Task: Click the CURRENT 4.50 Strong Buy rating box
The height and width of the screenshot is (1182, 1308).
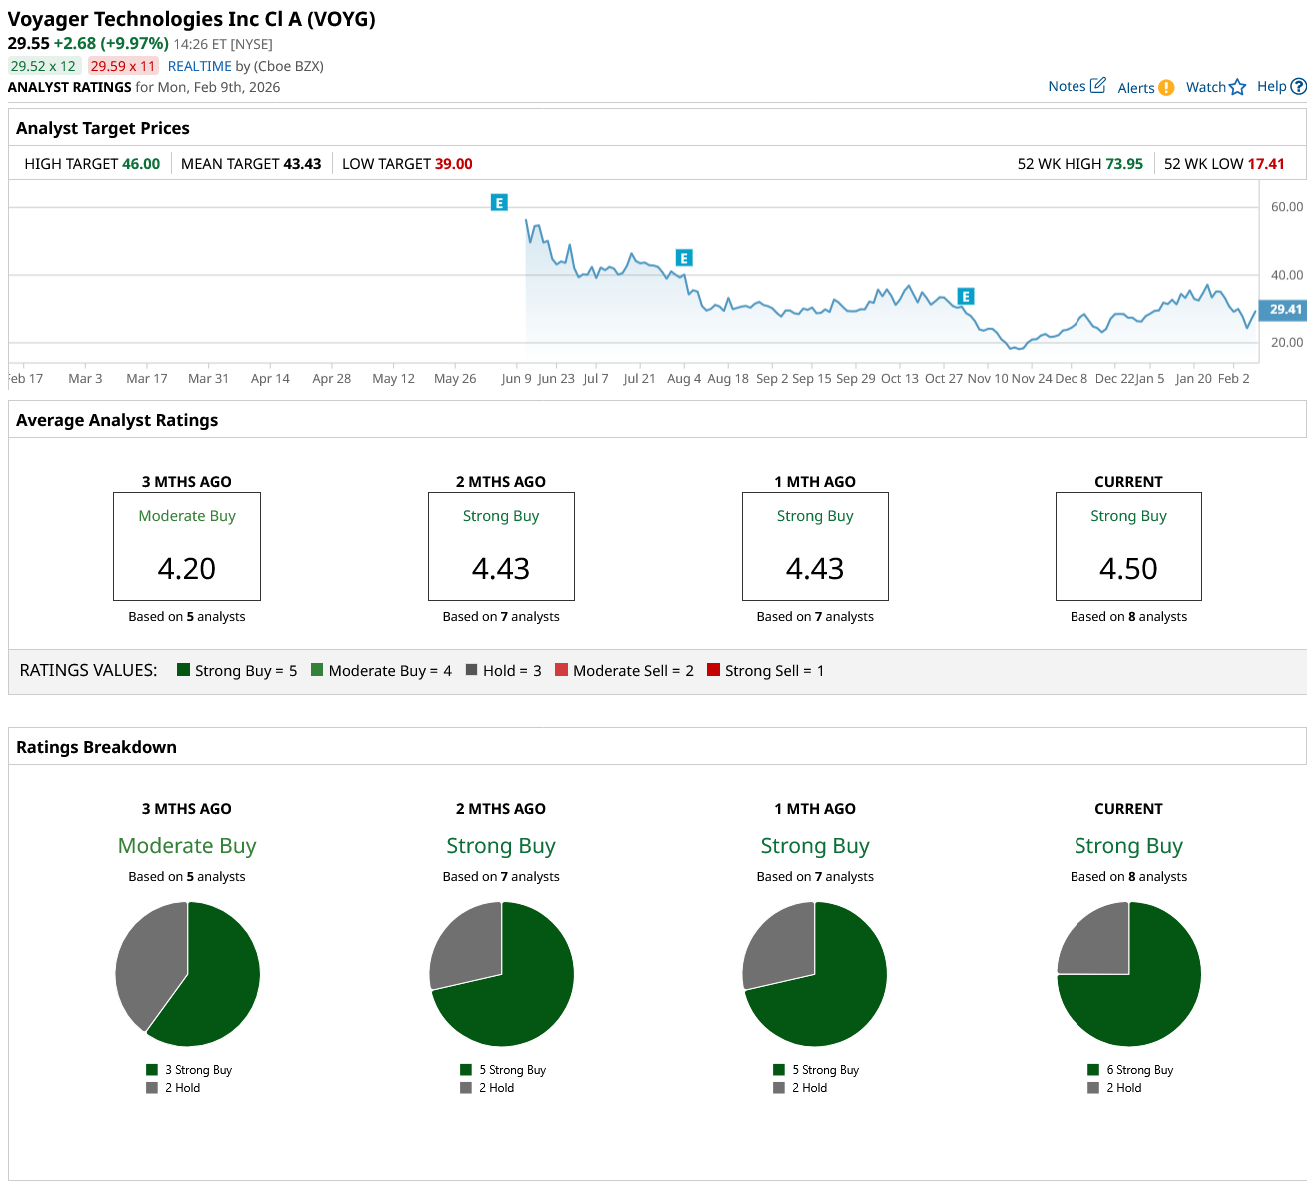Action: pyautogui.click(x=1128, y=546)
